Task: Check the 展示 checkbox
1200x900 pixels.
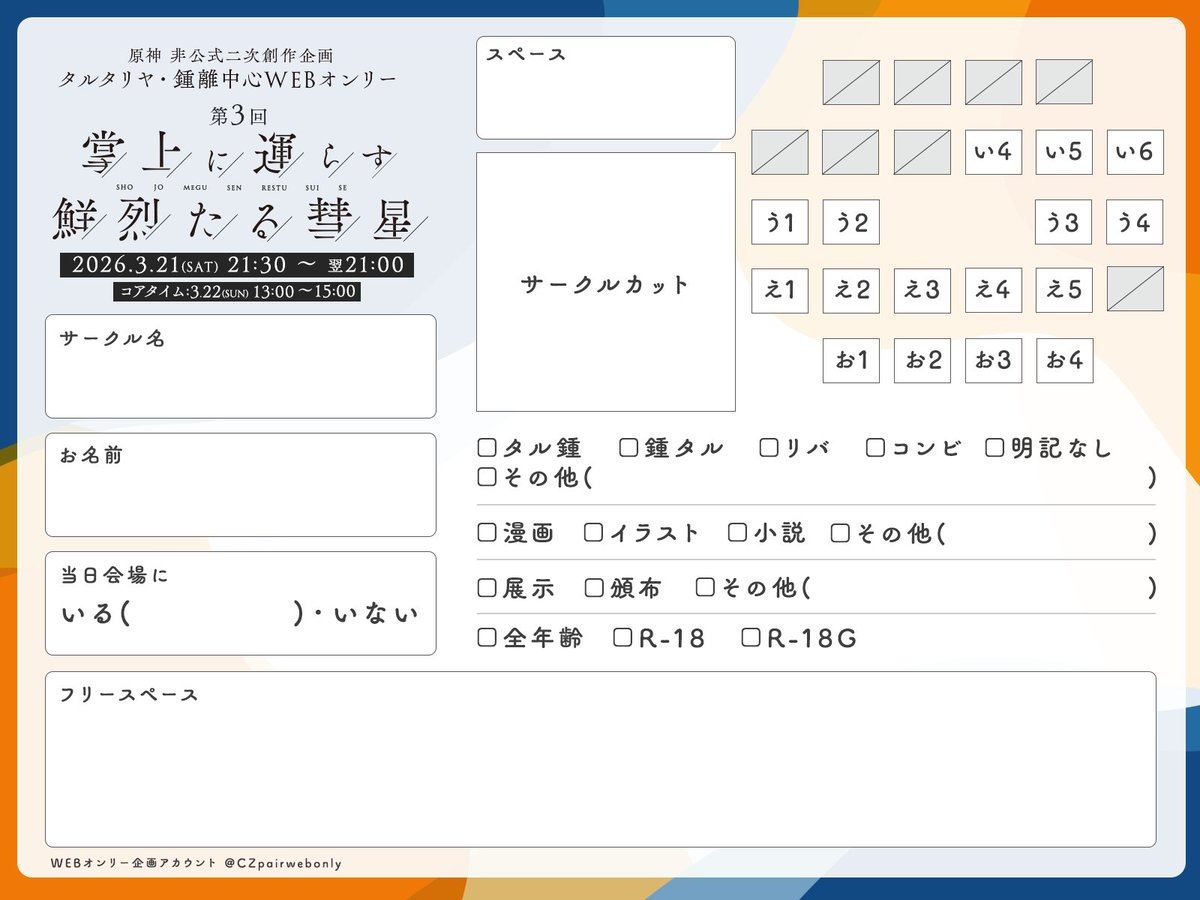Action: 486,588
